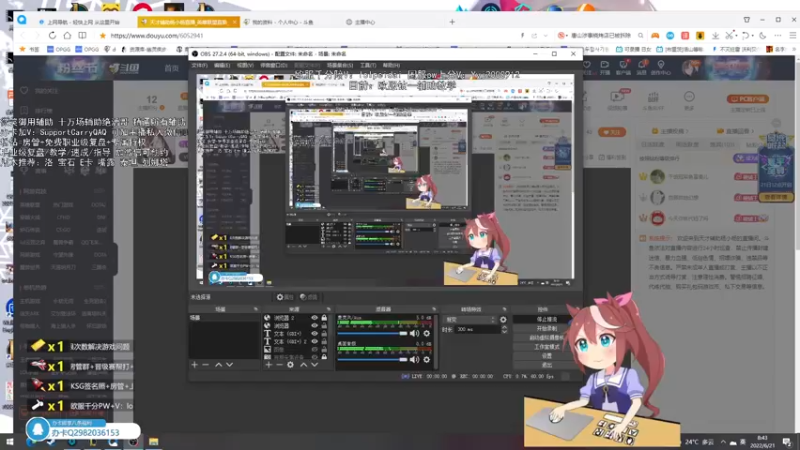
Task: Mute the Mic/Aux audio track
Action: point(414,333)
